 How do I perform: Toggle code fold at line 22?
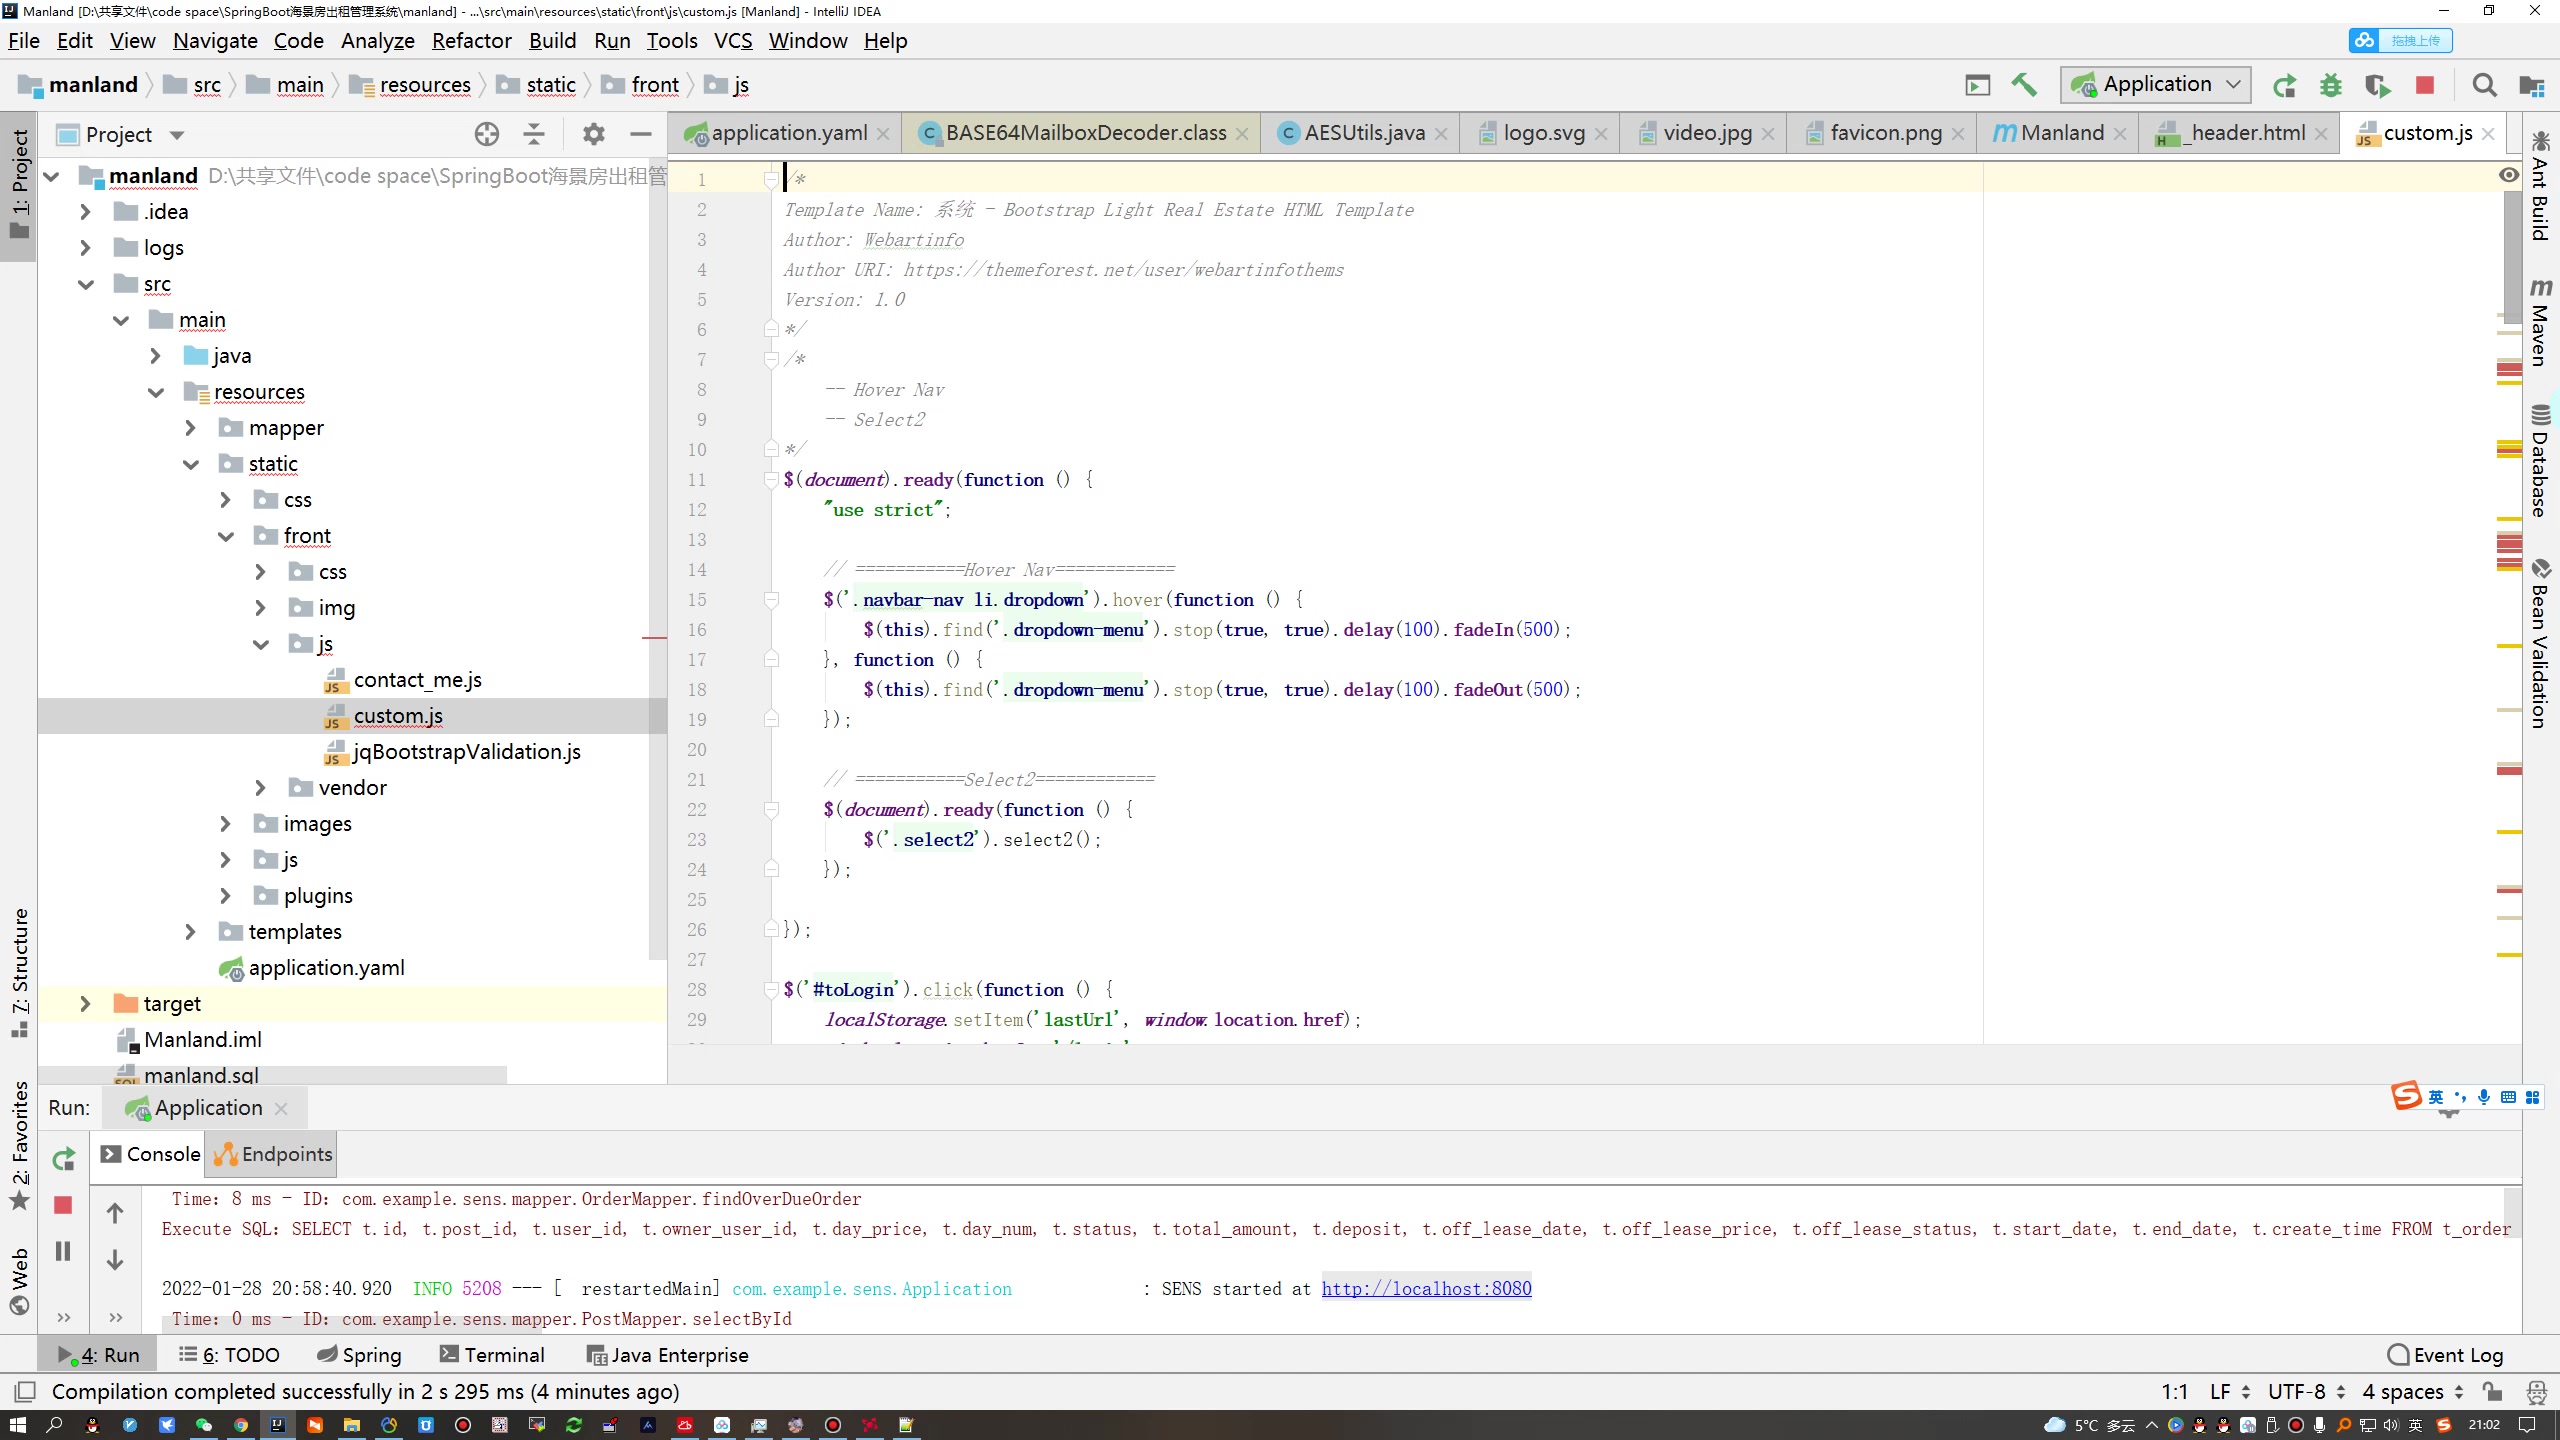tap(771, 810)
